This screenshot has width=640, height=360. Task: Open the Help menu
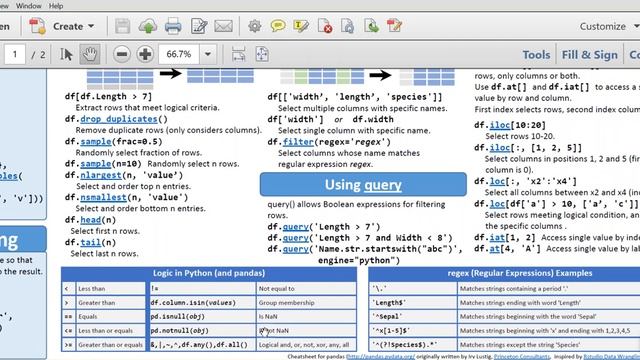56,6
